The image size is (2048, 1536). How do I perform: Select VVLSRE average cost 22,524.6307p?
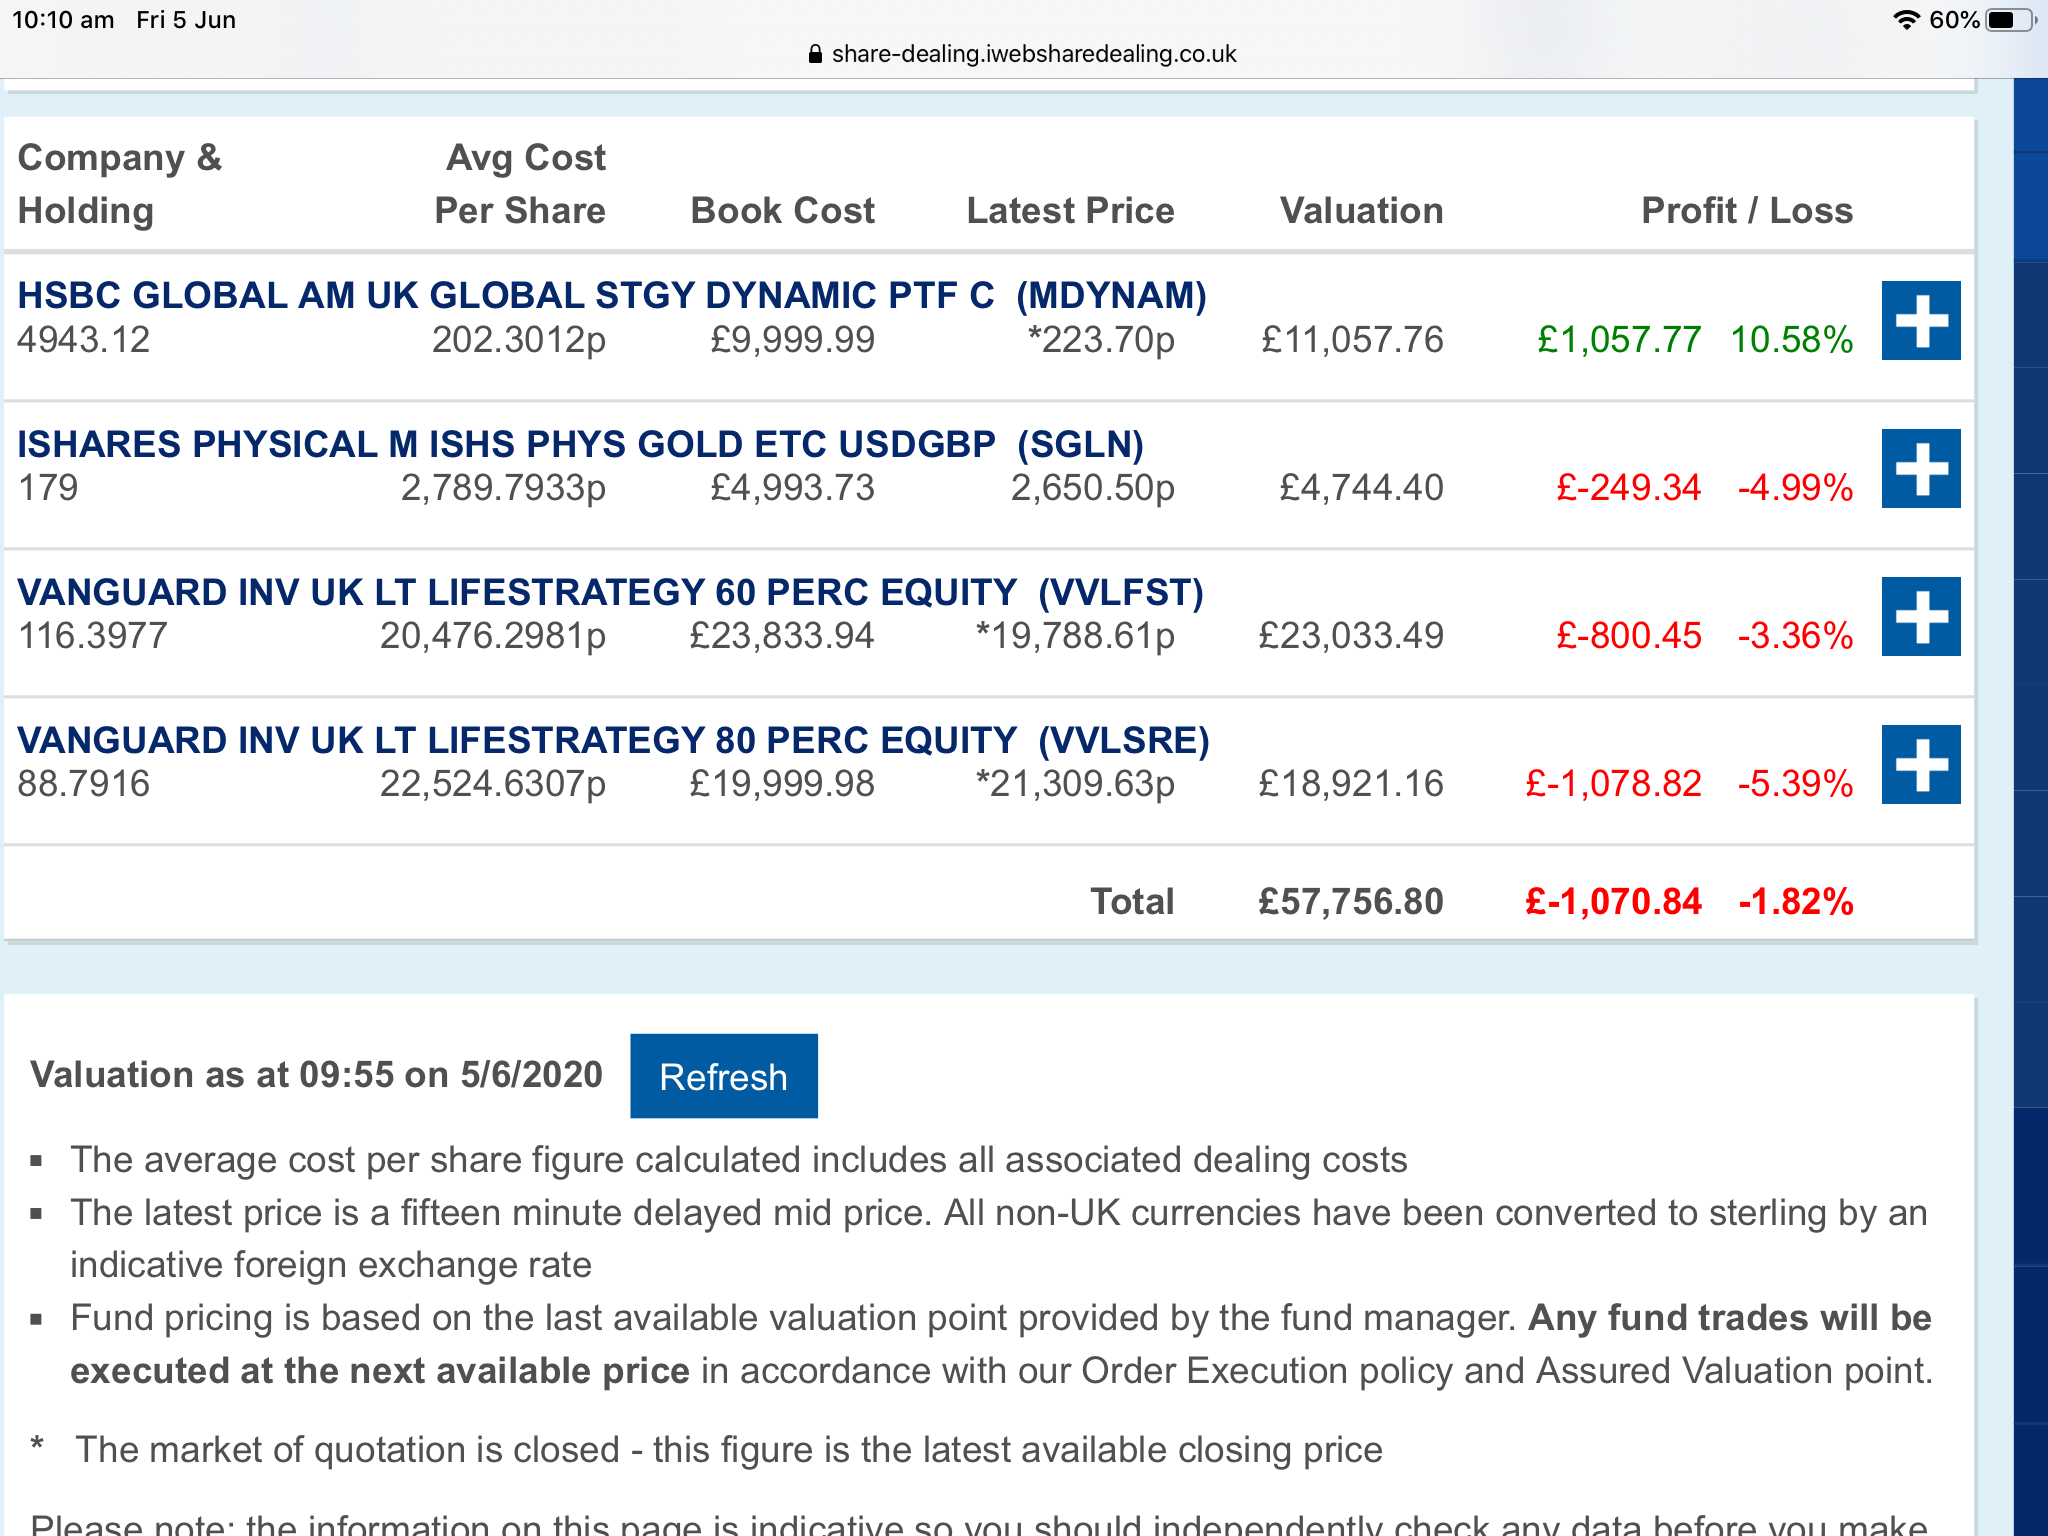click(493, 784)
